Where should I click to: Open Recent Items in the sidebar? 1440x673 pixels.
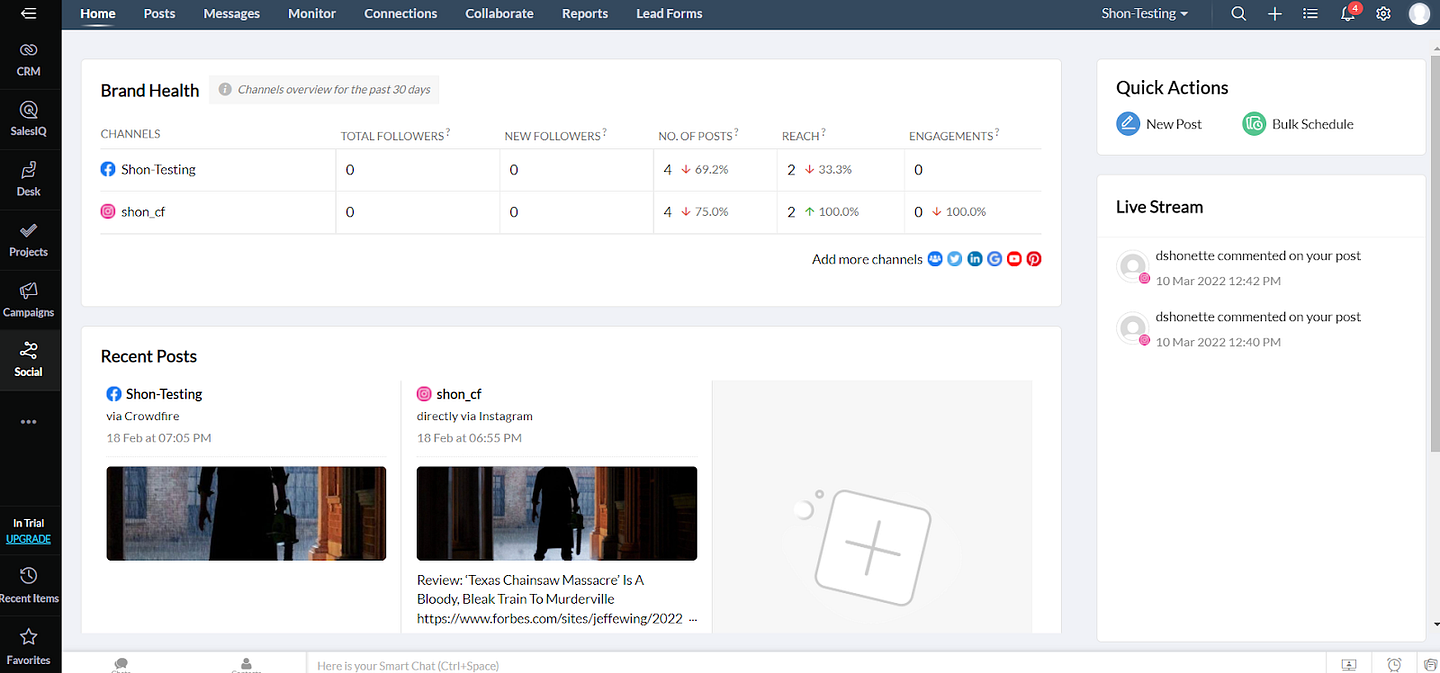(x=28, y=585)
